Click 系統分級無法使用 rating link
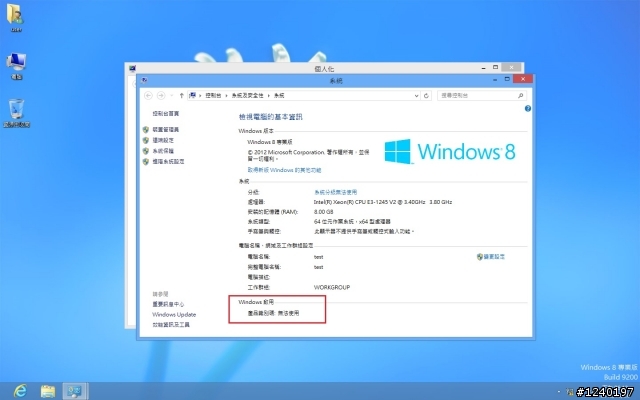 336,192
